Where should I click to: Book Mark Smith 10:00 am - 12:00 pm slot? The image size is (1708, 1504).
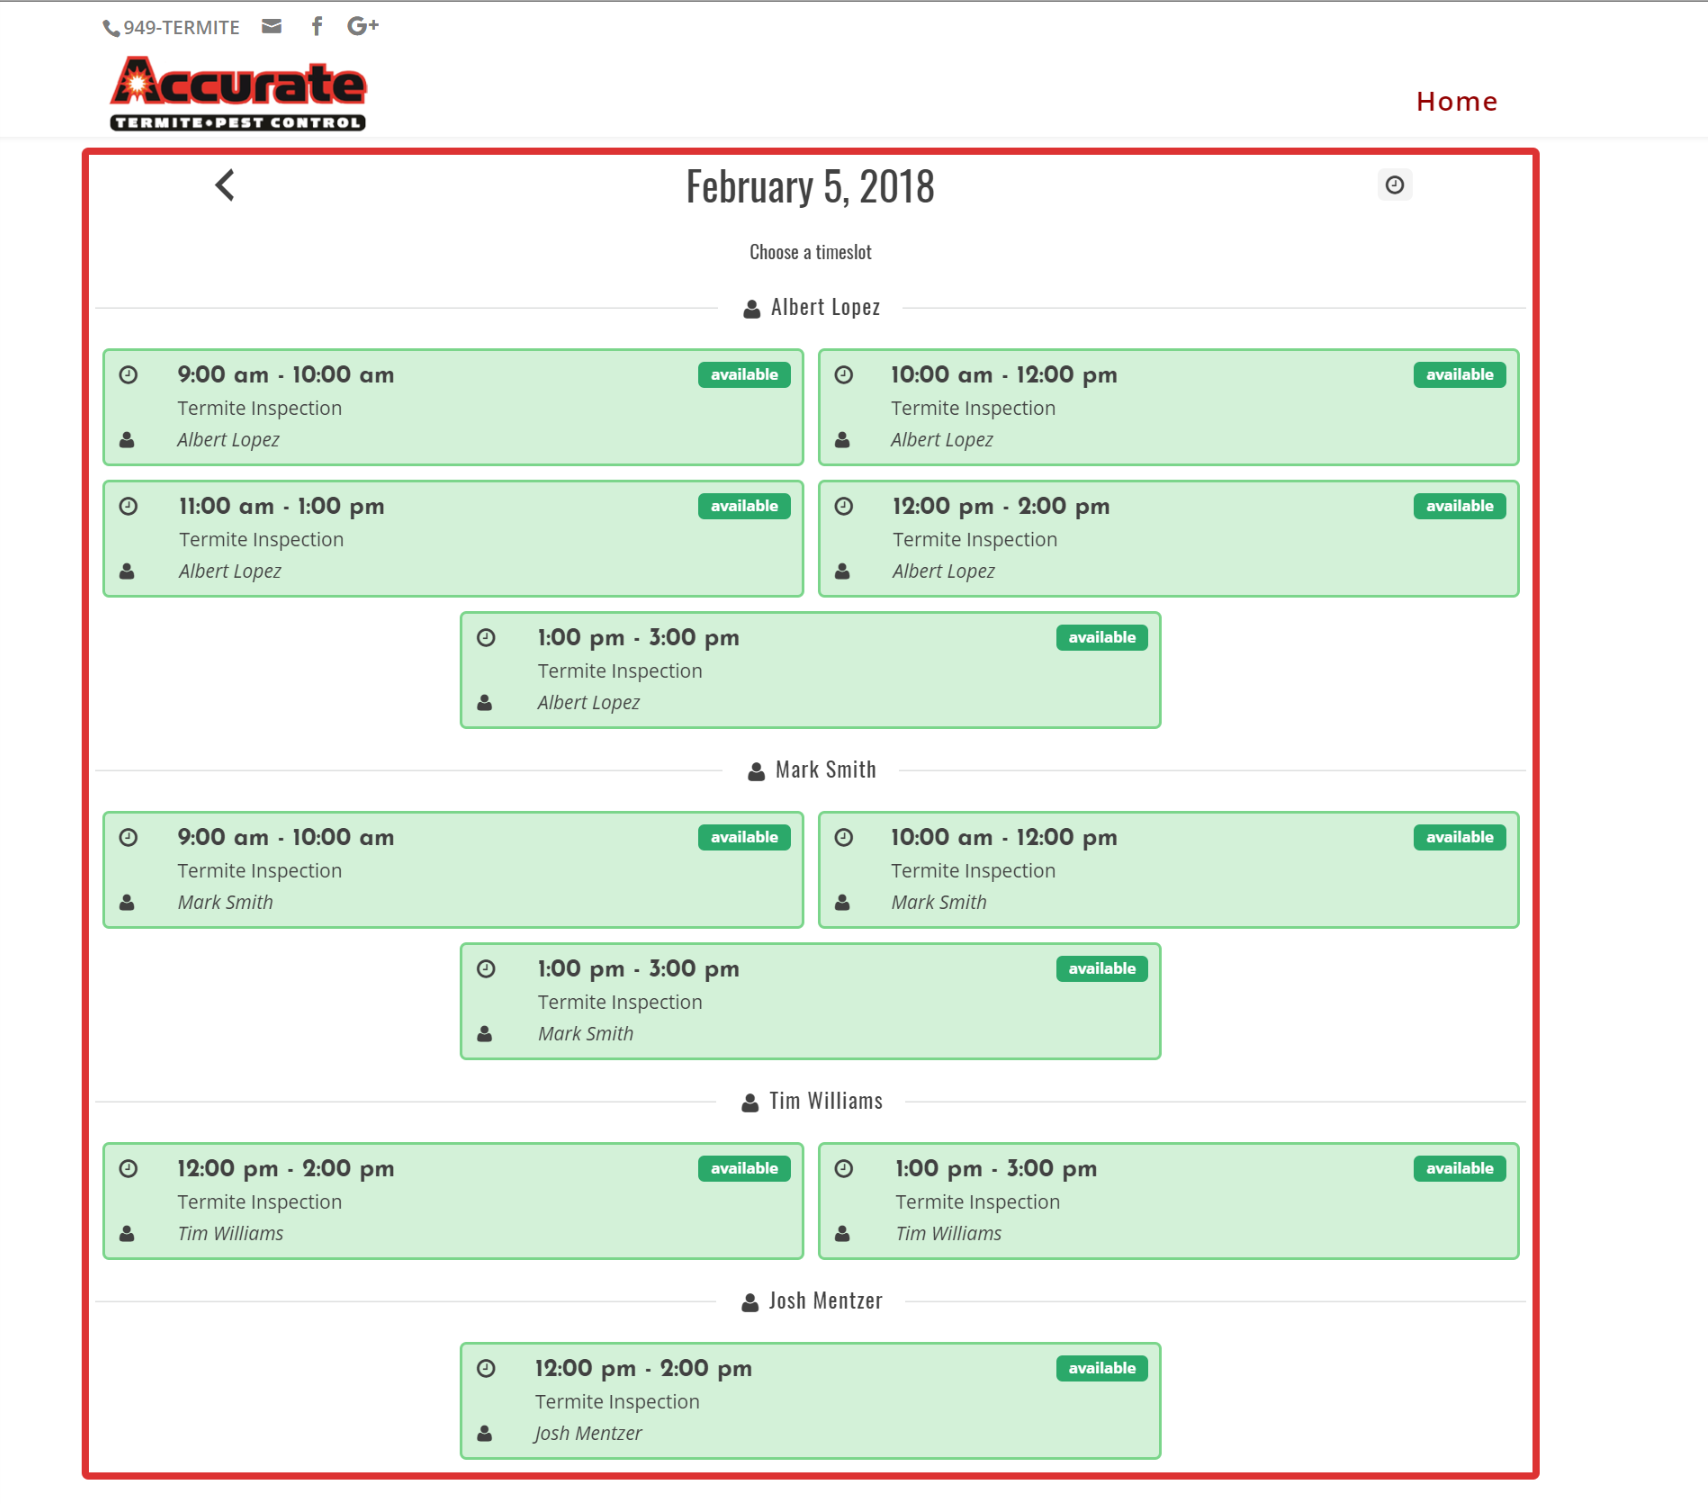pyautogui.click(x=1168, y=870)
